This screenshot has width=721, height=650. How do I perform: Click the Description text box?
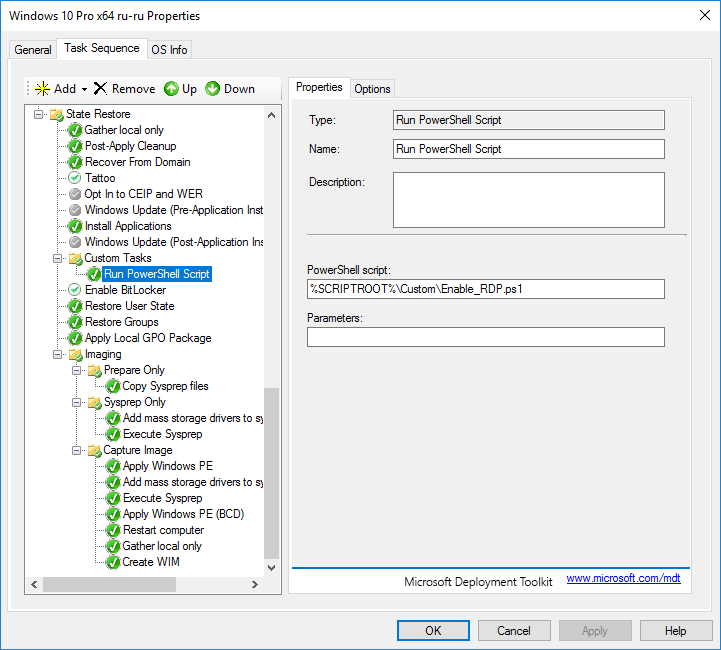pos(529,200)
